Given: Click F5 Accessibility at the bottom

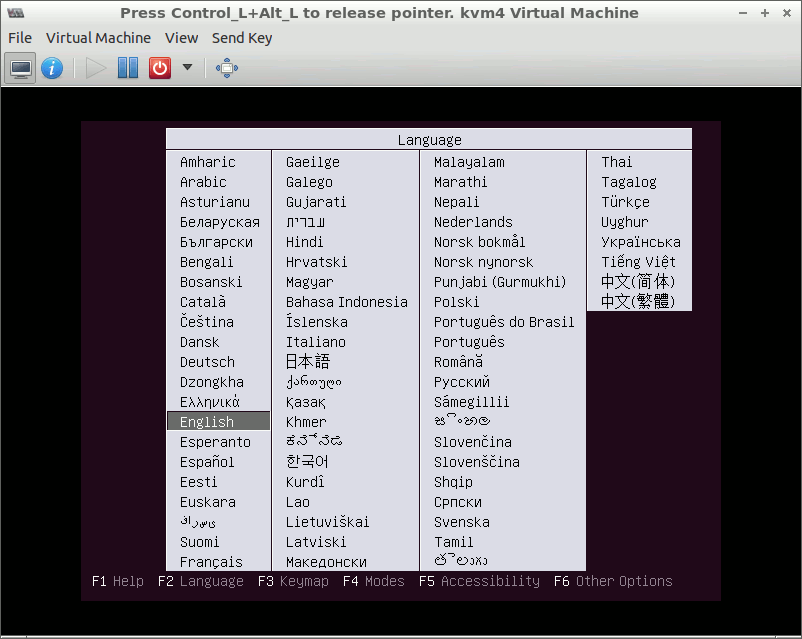Looking at the screenshot, I should coord(479,581).
